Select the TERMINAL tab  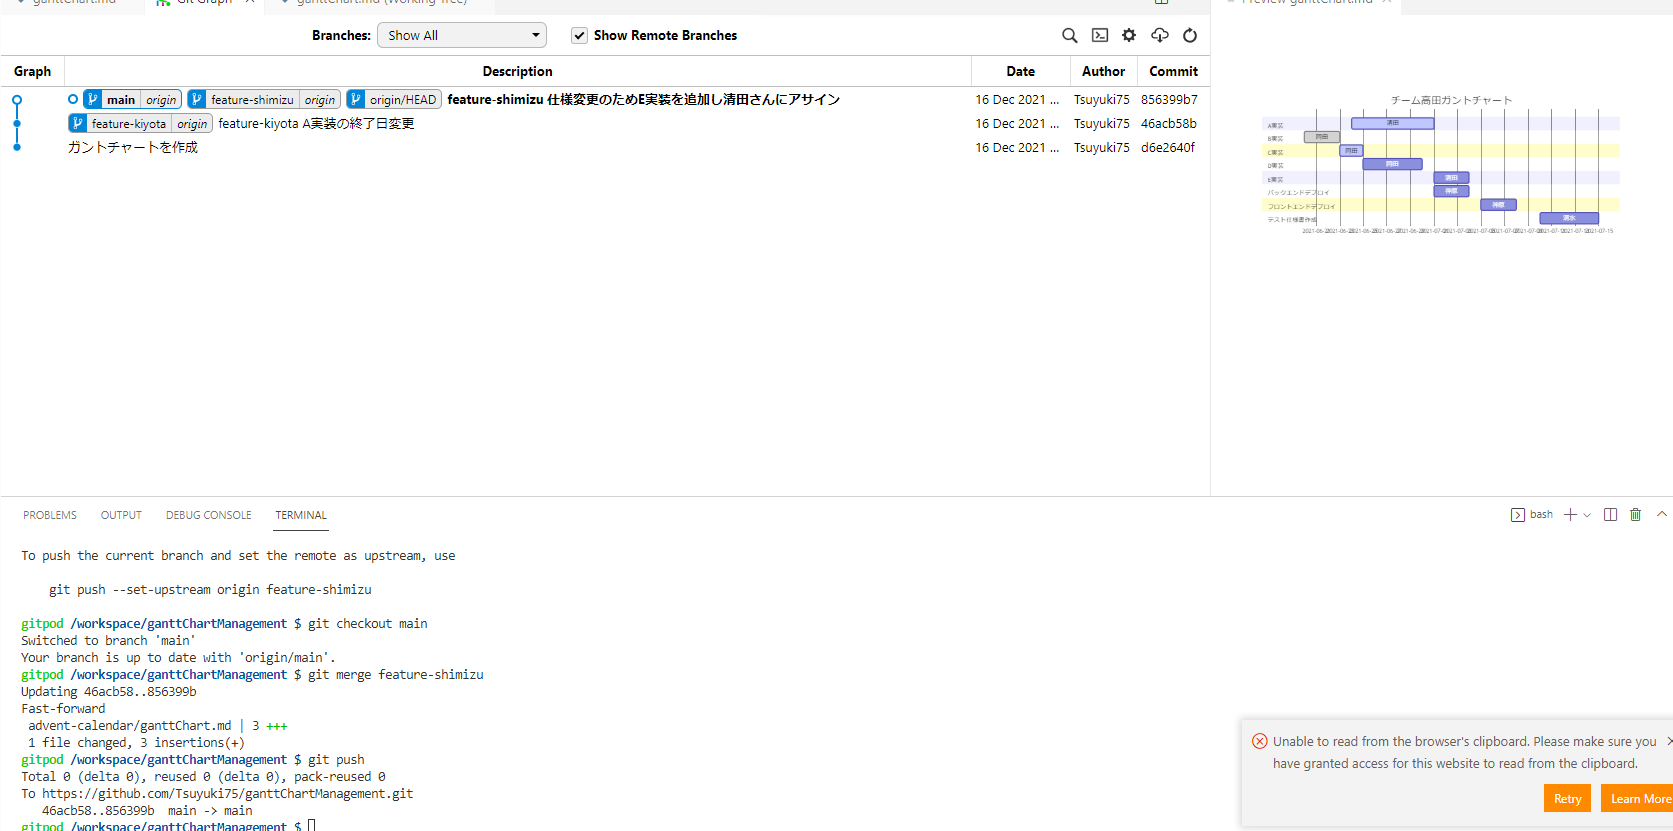click(301, 515)
